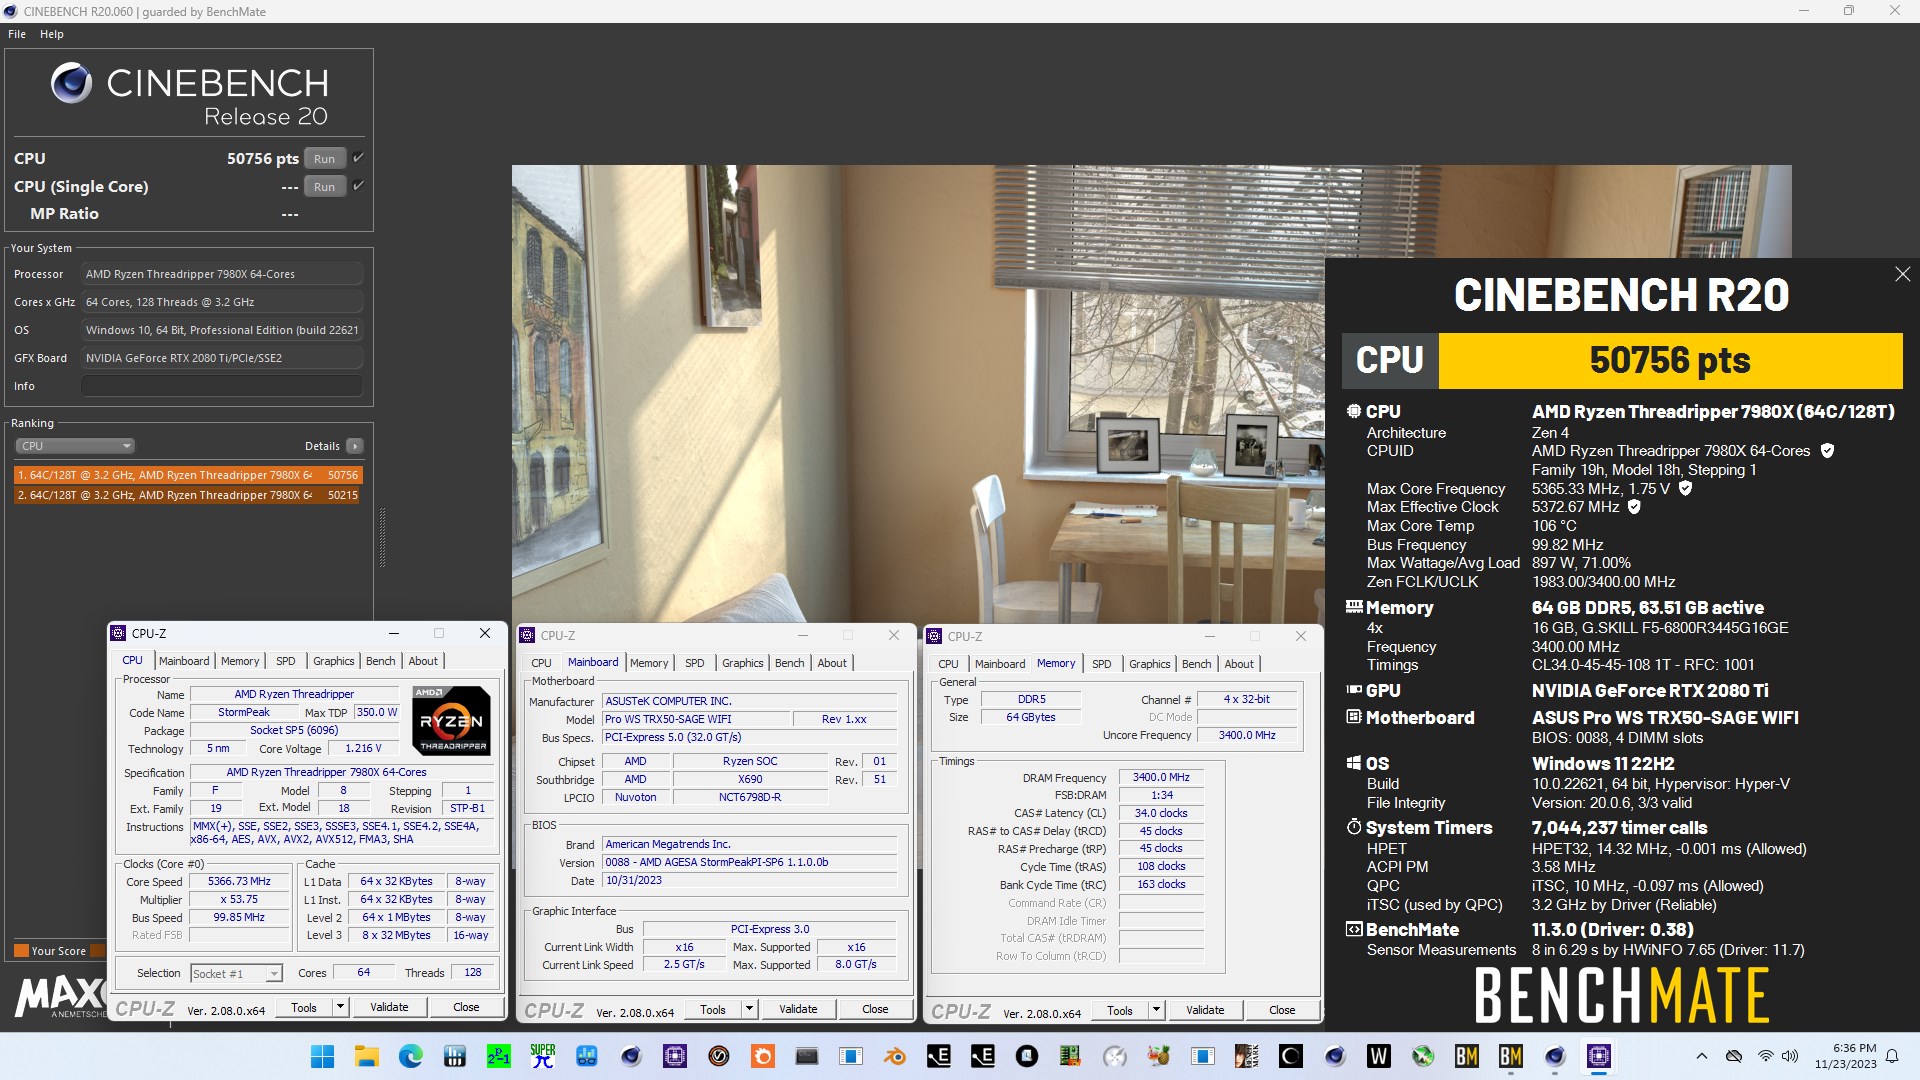Open the green RAM stick taskbar icon

1070,1056
